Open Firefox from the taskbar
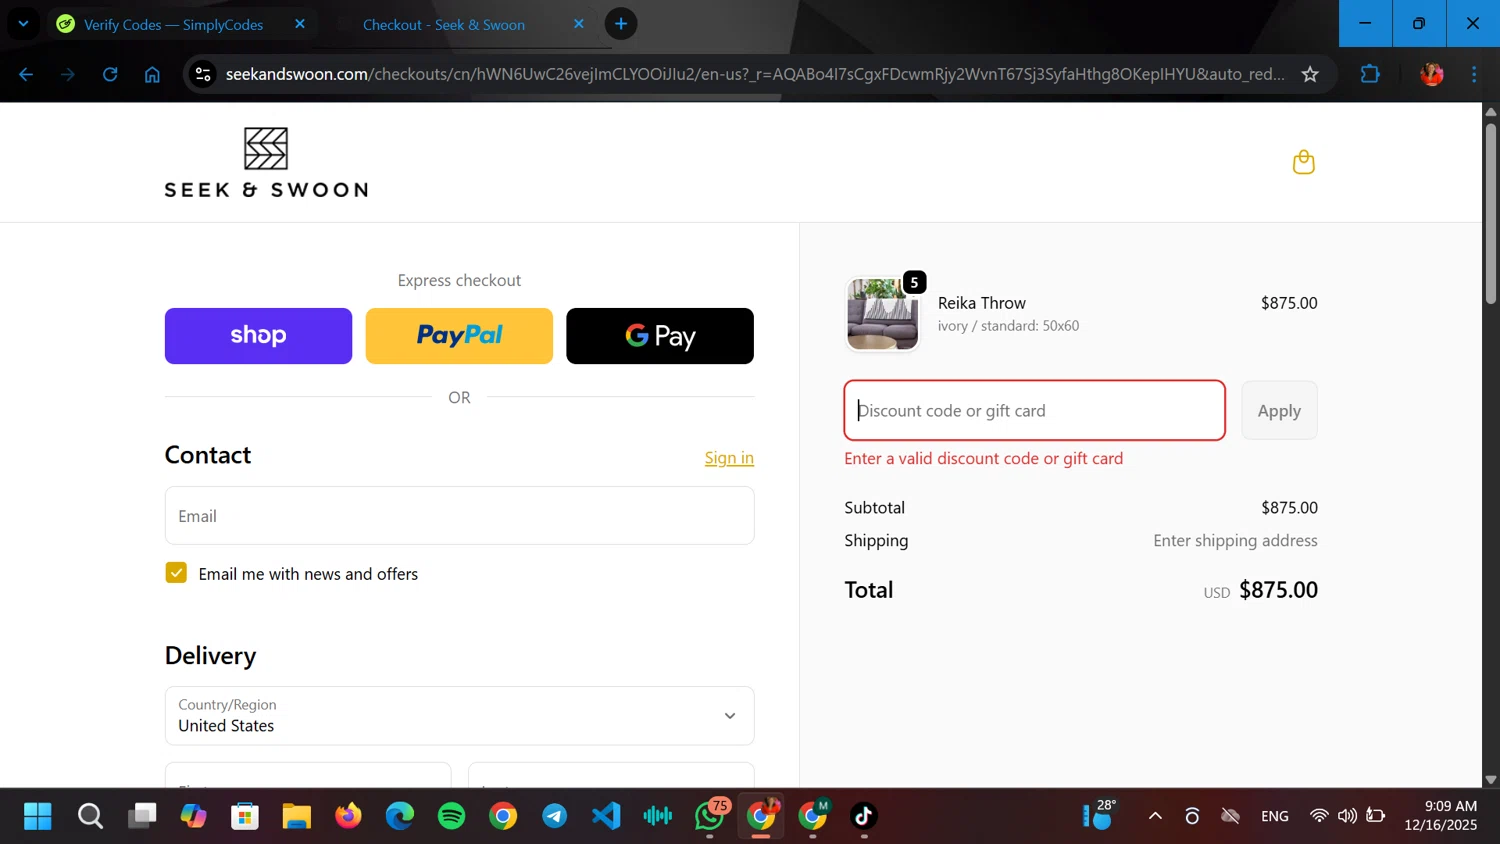This screenshot has height=844, width=1500. click(x=348, y=816)
